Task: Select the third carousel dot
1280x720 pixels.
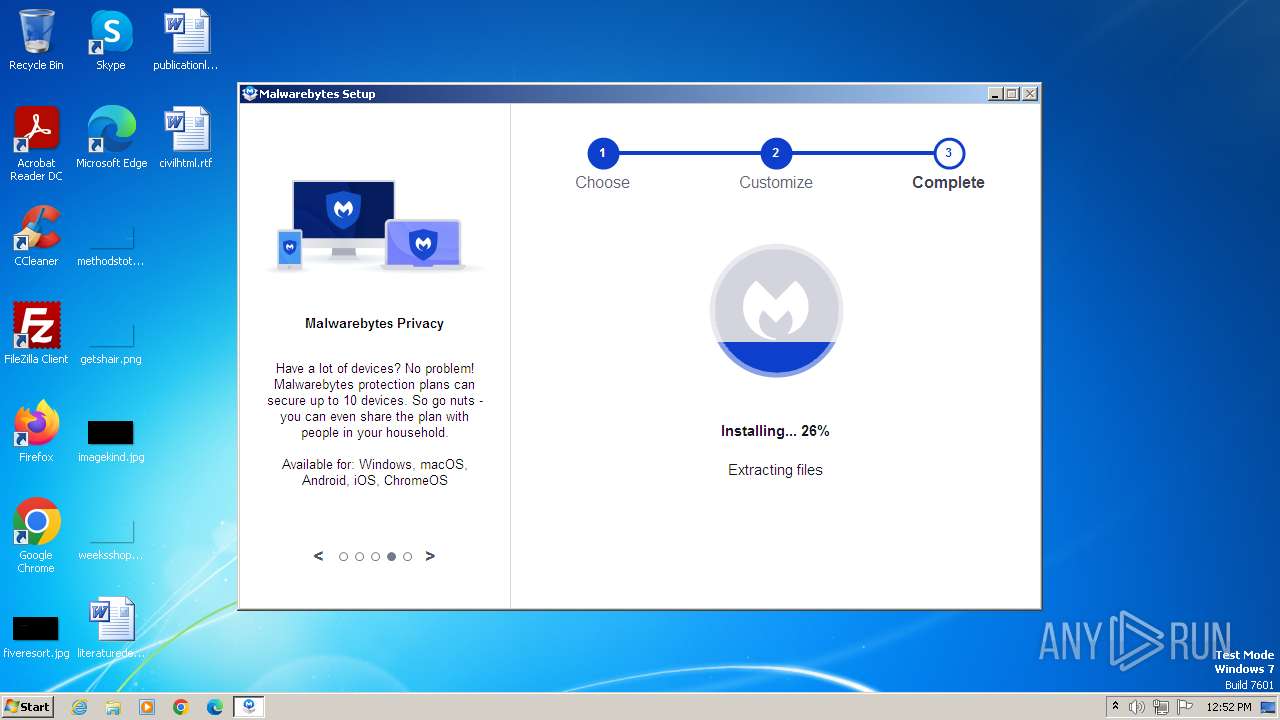Action: [375, 557]
